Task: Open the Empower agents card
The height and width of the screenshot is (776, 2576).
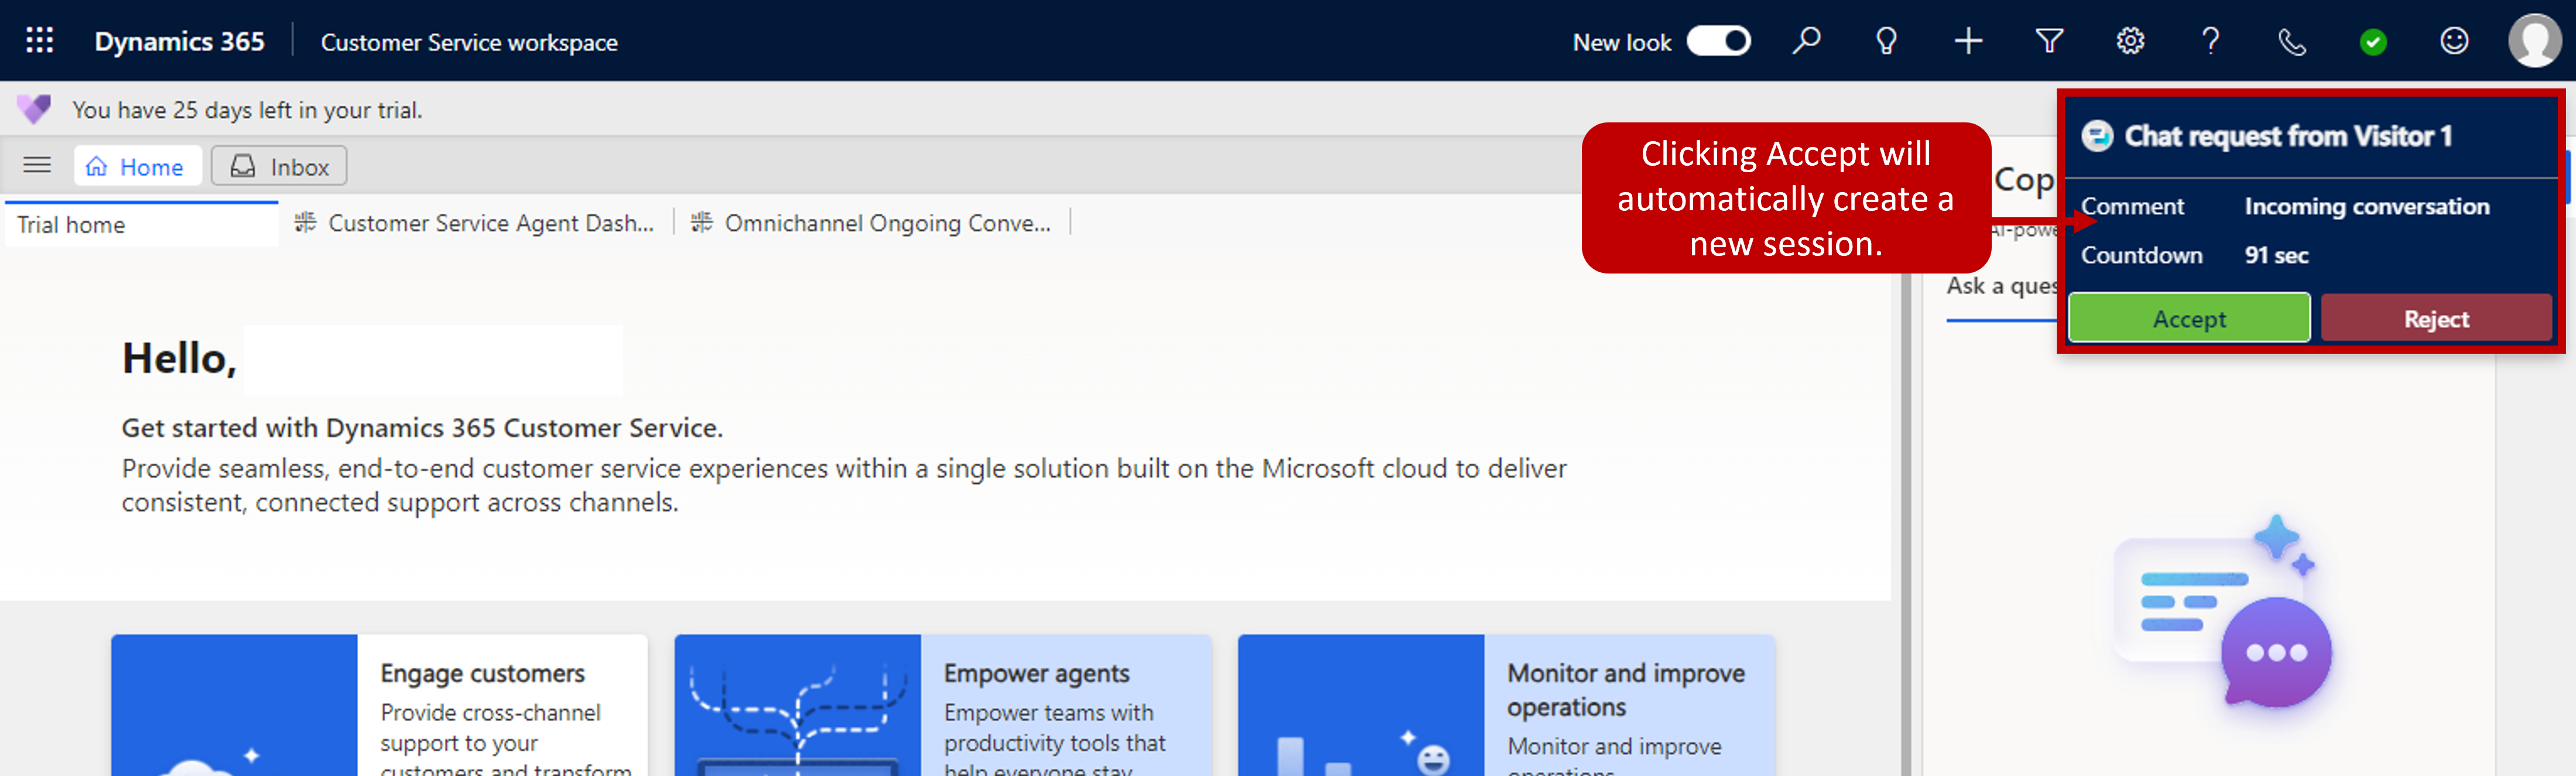Action: [943, 705]
